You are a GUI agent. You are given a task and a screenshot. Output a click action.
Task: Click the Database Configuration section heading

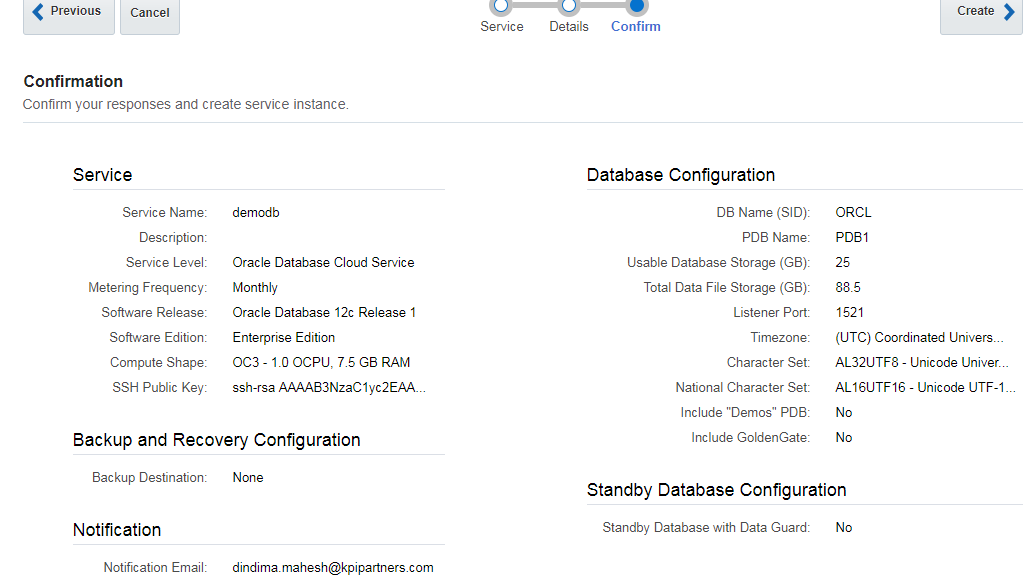(681, 175)
